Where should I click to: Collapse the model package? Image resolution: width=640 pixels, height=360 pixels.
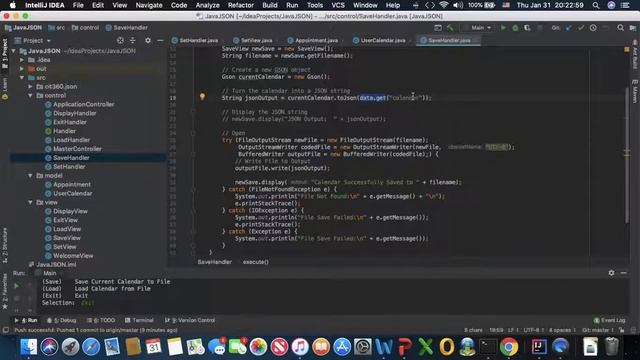pyautogui.click(x=30, y=176)
